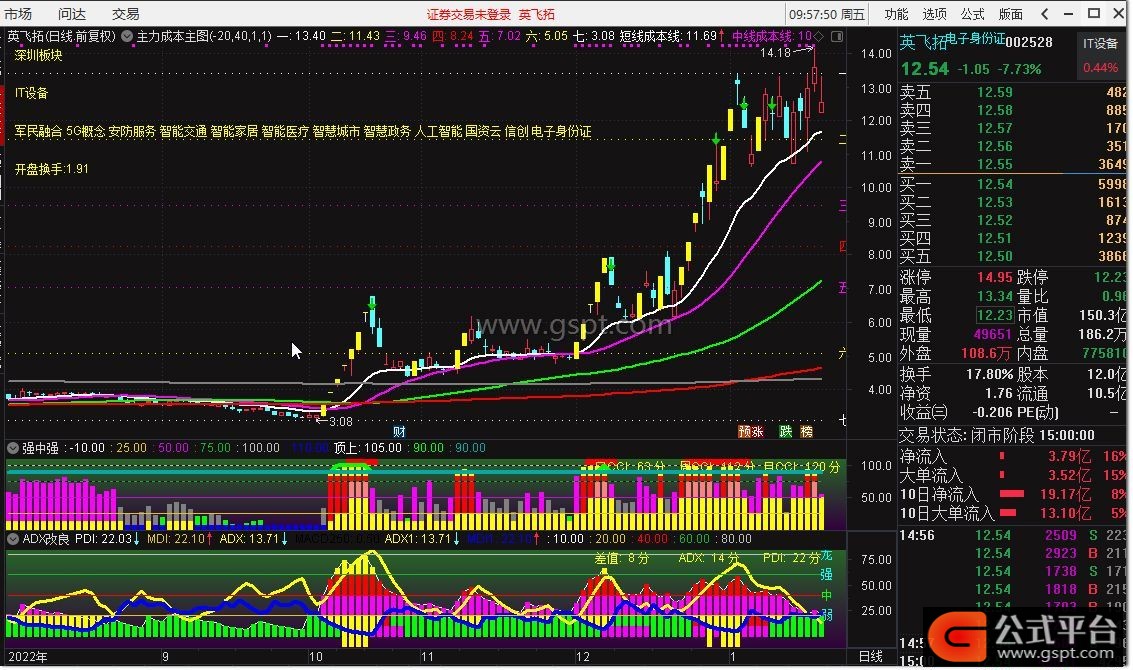The image size is (1133, 670).
Task: Click the MDI: 22.10 indicator value
Action: (x=175, y=539)
